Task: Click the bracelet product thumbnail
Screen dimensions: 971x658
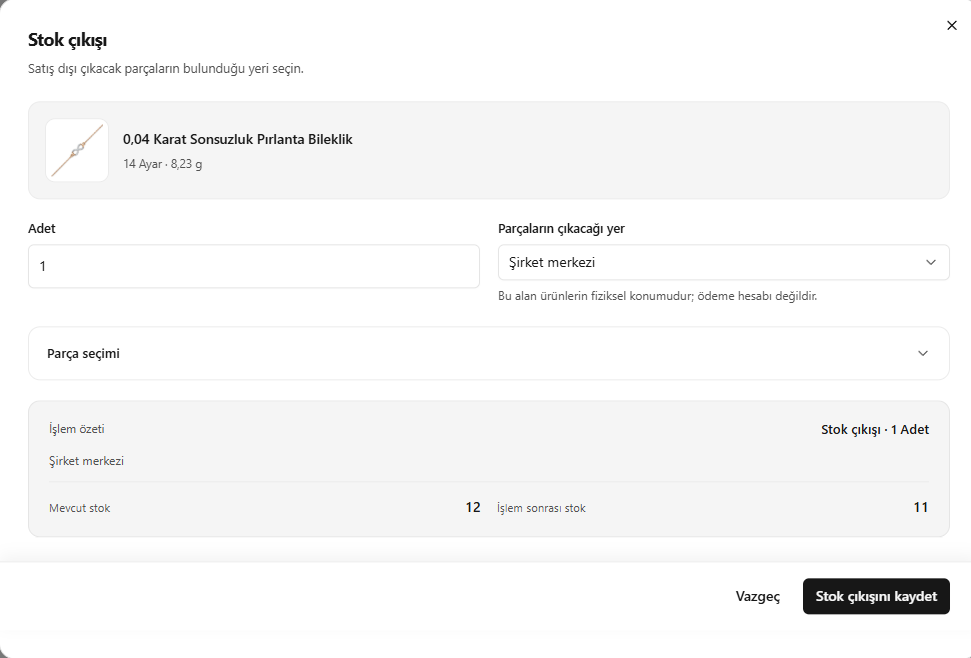Action: coord(77,150)
